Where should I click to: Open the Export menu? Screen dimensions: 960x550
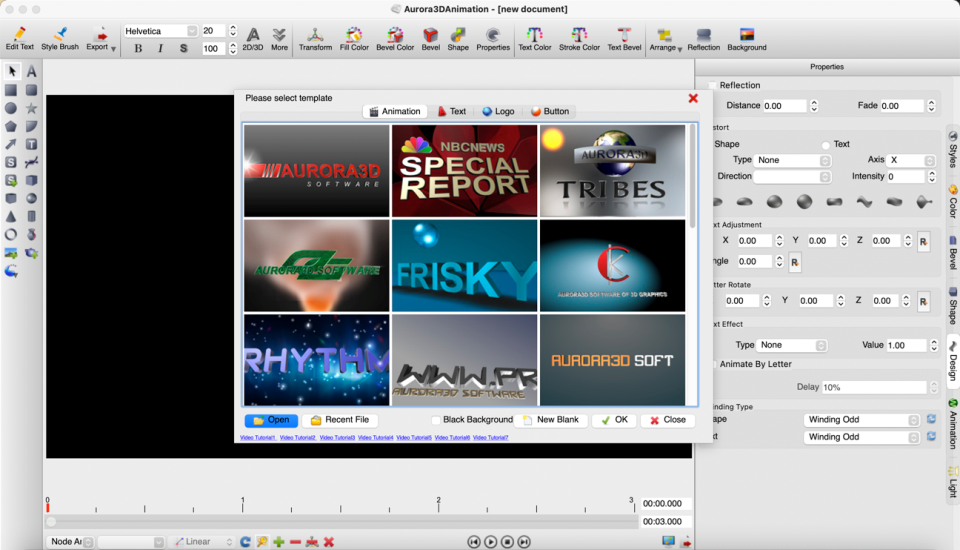coord(100,39)
